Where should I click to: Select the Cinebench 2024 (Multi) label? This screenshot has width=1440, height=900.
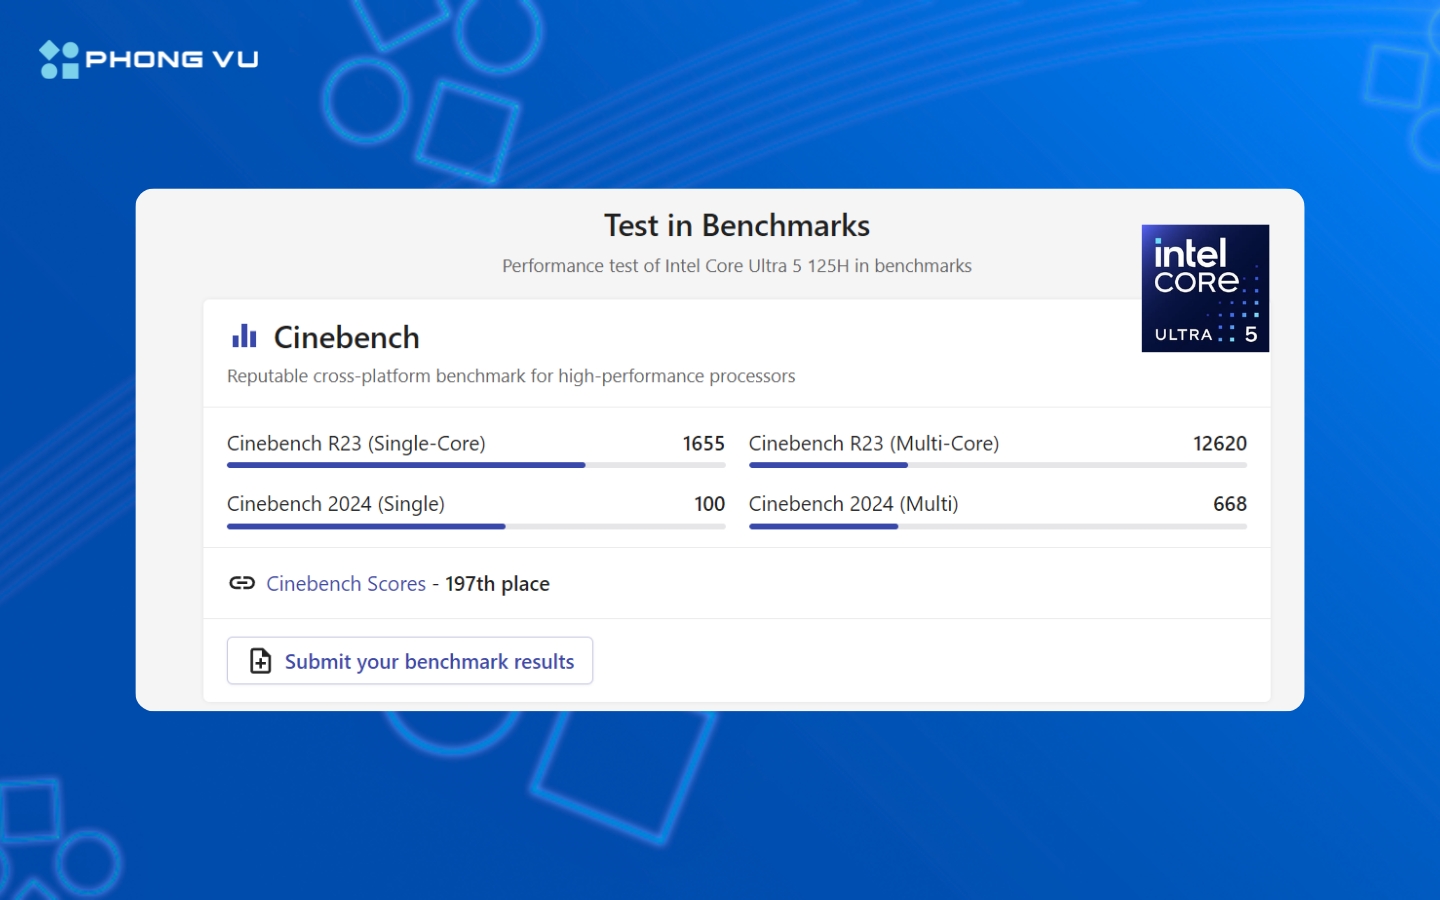pos(853,504)
